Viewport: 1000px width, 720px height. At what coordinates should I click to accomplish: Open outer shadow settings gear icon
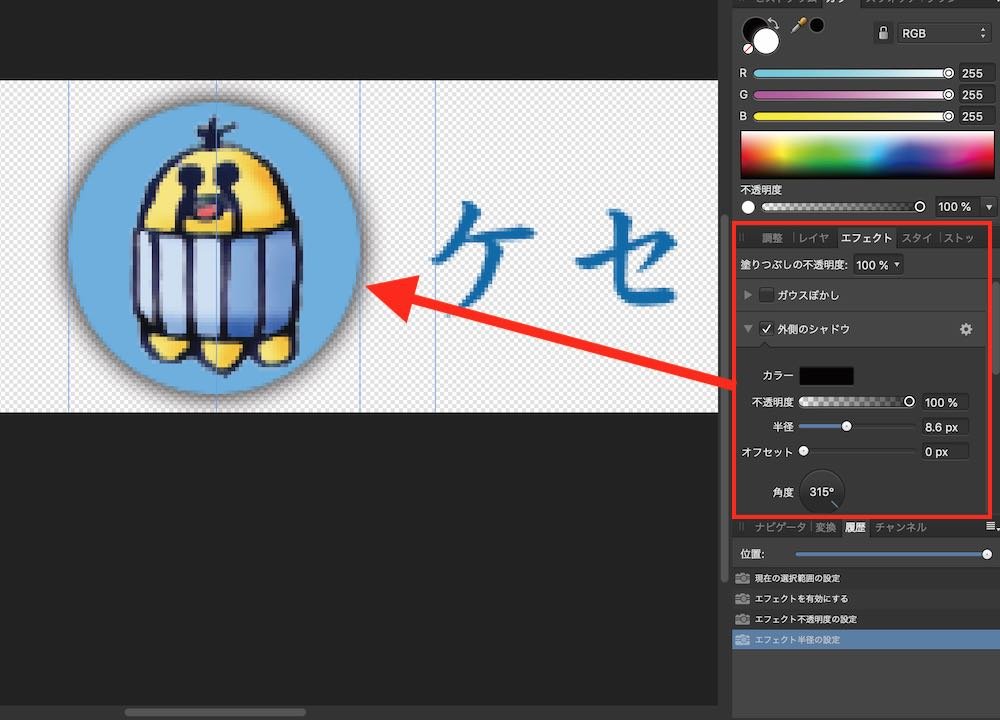pyautogui.click(x=966, y=329)
